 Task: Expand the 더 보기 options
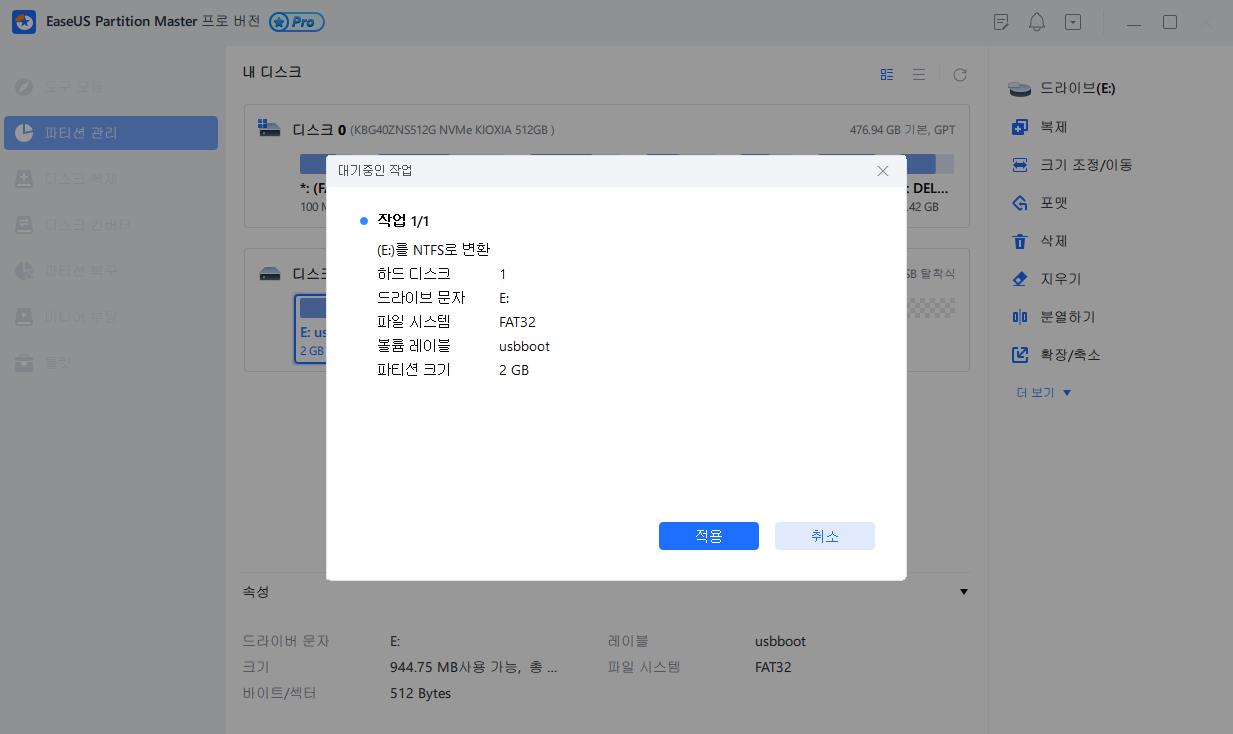point(1043,392)
